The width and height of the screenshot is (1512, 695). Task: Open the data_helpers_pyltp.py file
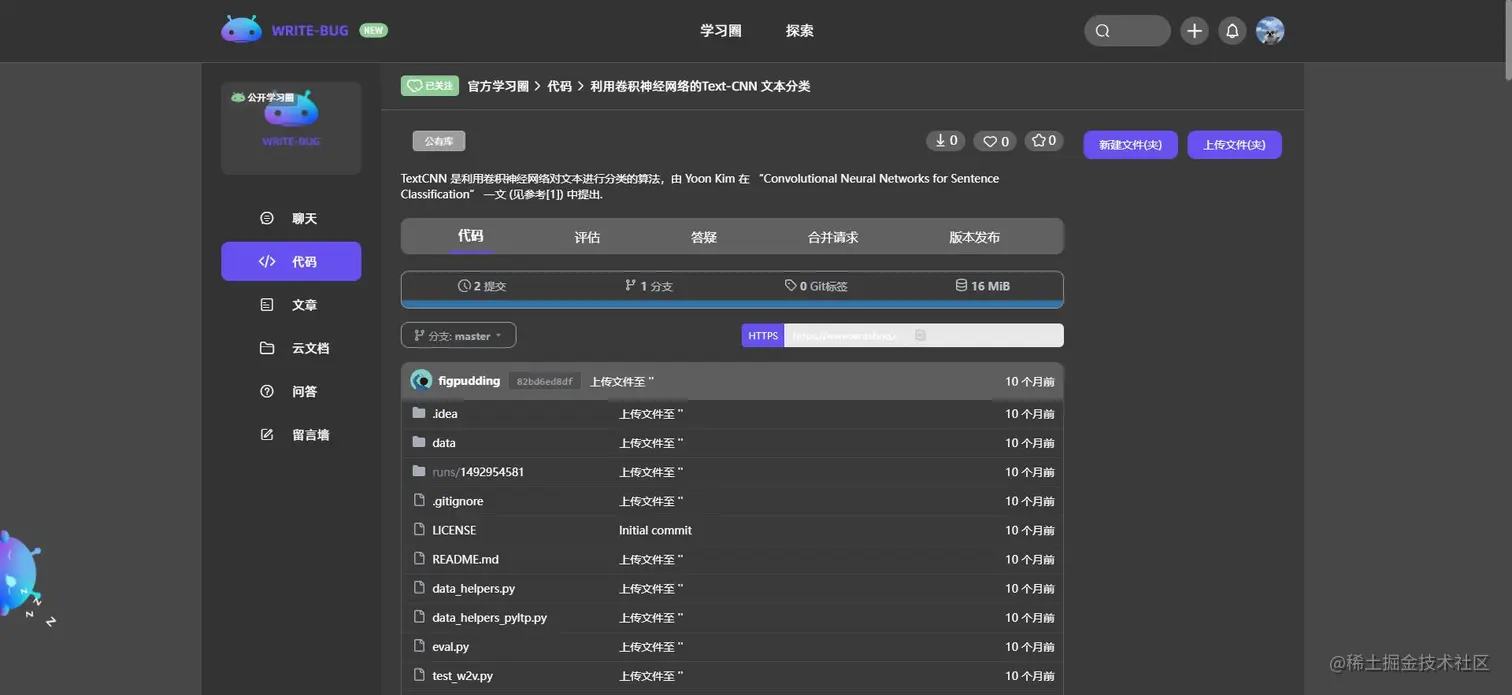tap(490, 617)
